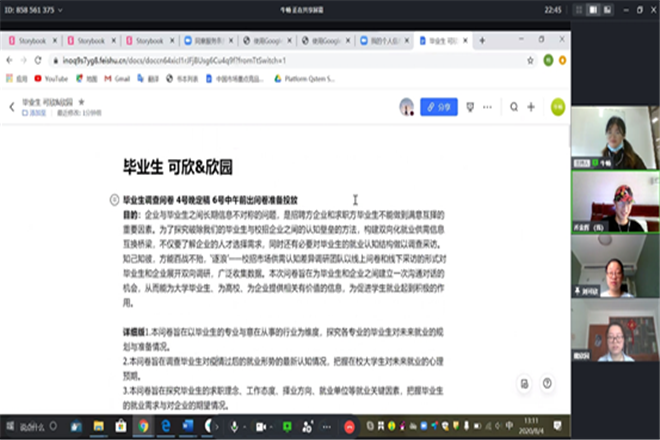Star the 毕业生 可欣&欣园 document
660x440 pixels.
click(82, 102)
